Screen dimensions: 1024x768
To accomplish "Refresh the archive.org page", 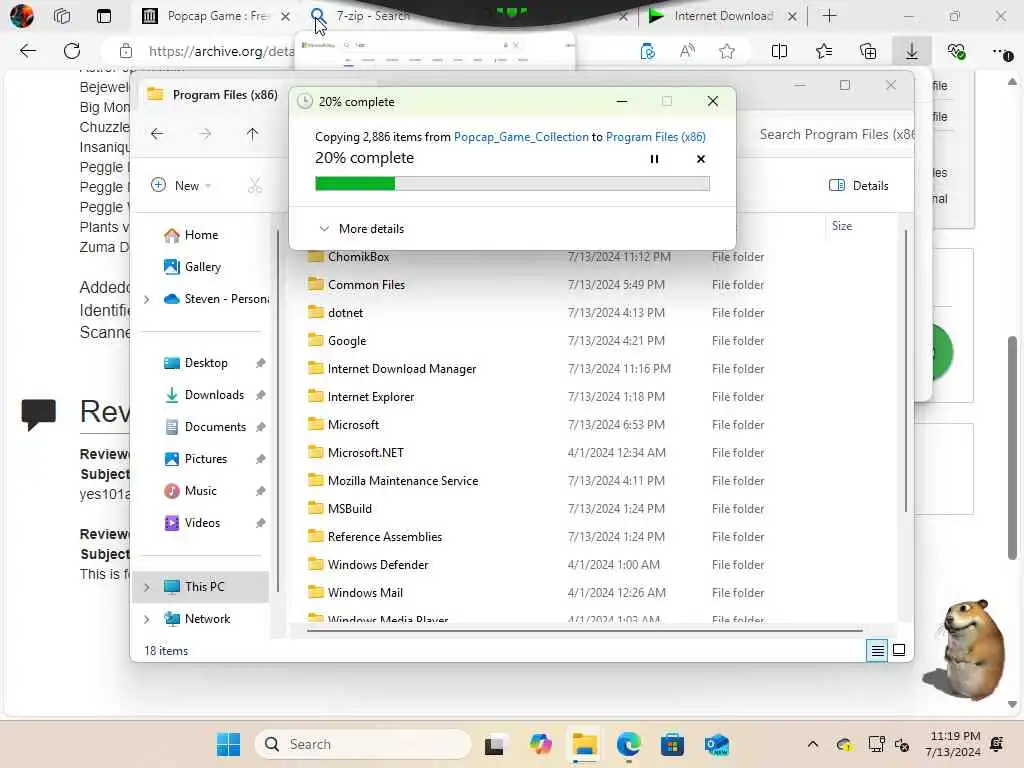I will pos(72,51).
